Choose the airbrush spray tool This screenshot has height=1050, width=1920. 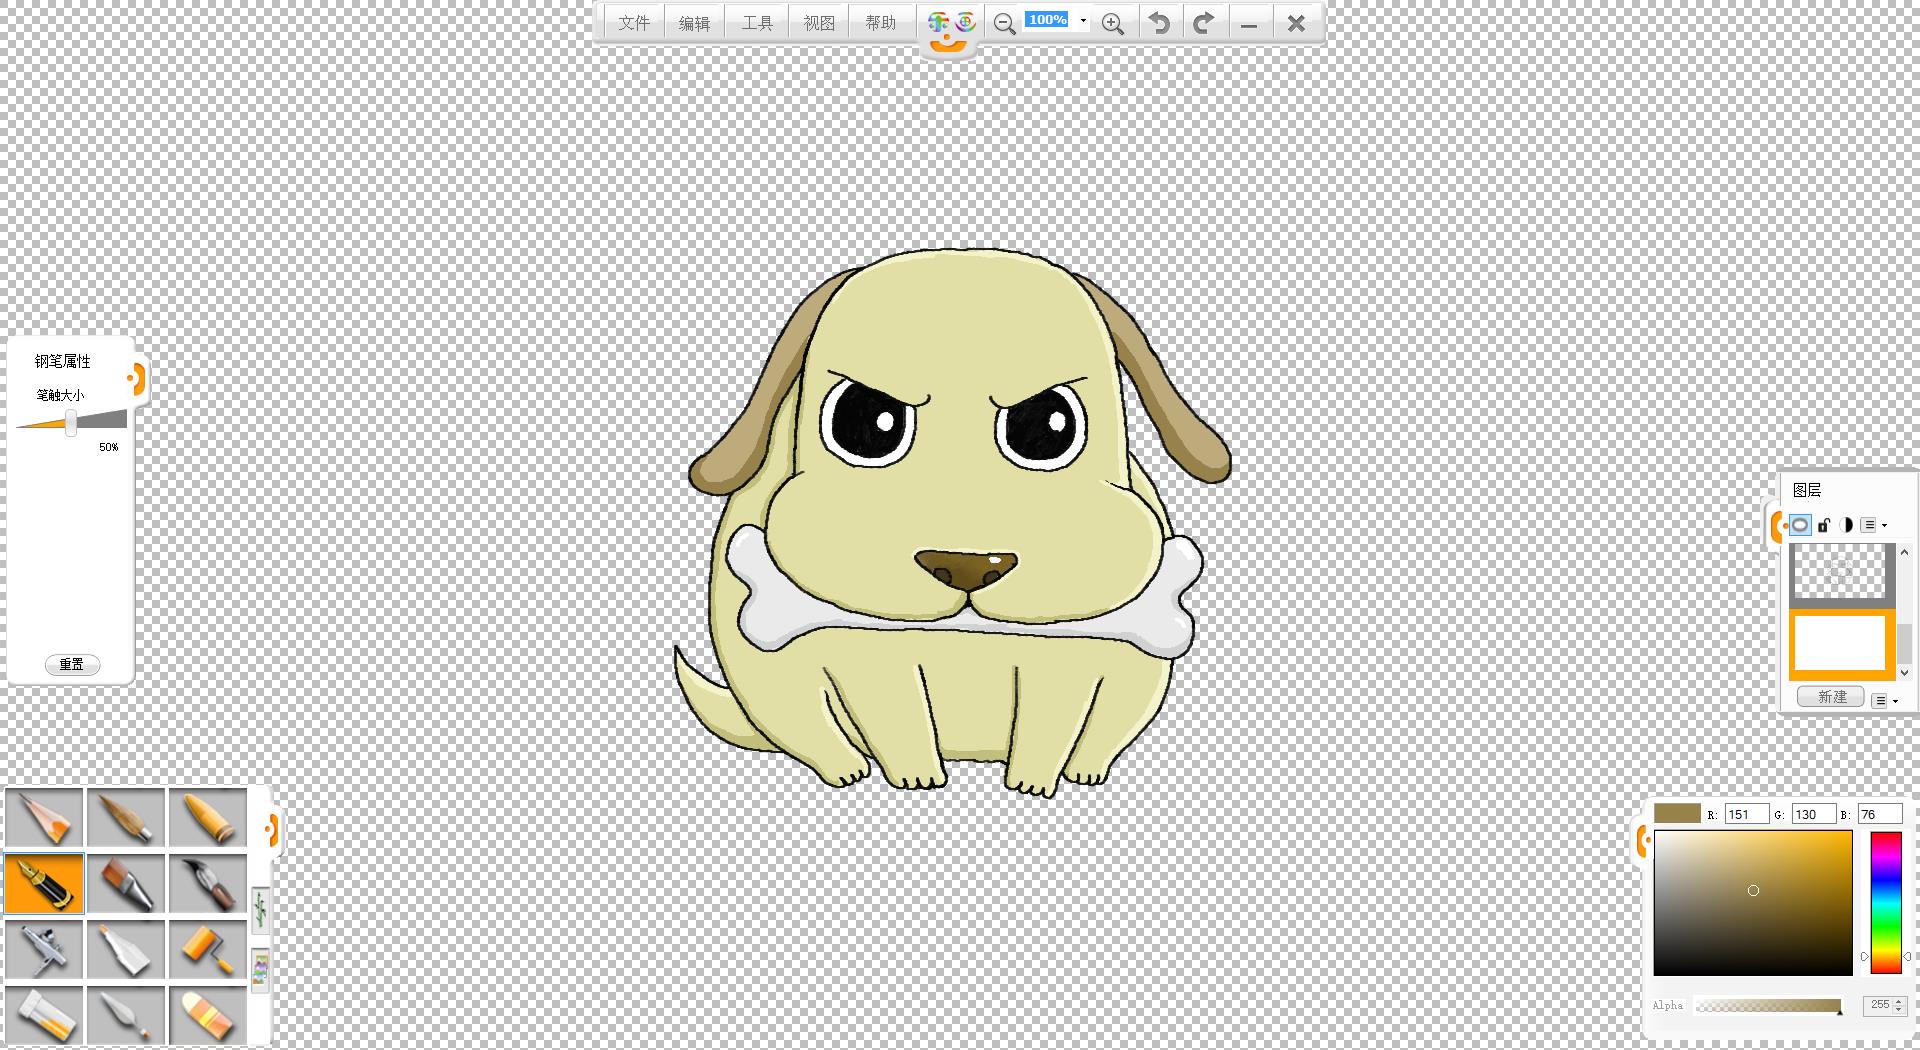tap(44, 949)
